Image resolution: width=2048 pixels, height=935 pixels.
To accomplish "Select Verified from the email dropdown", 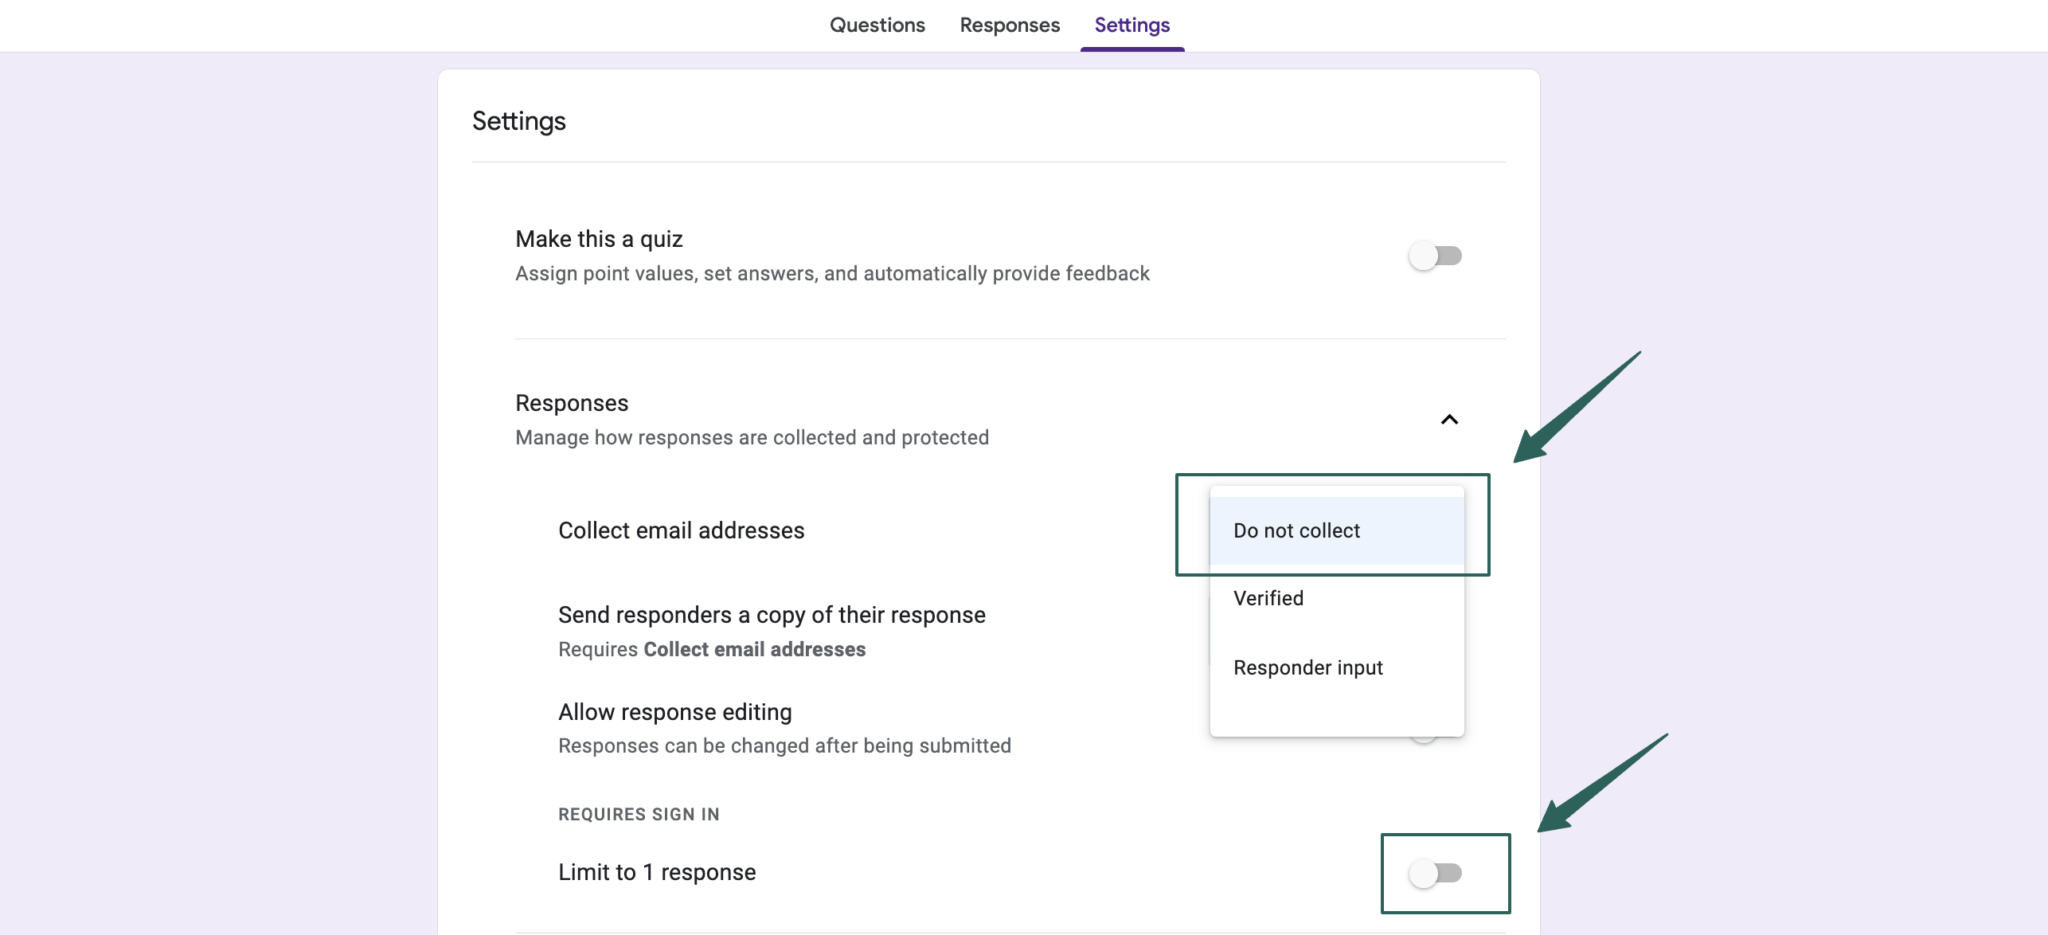I will 1268,598.
